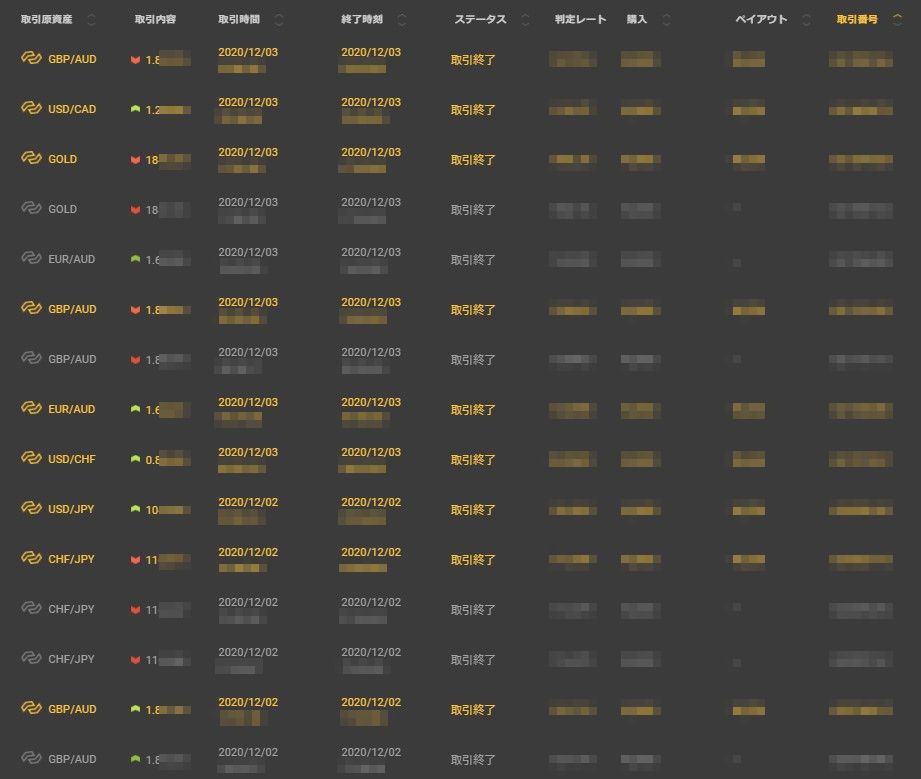Toggle sort arrows next to 終了時刻
The image size is (921, 779).
pos(402,20)
